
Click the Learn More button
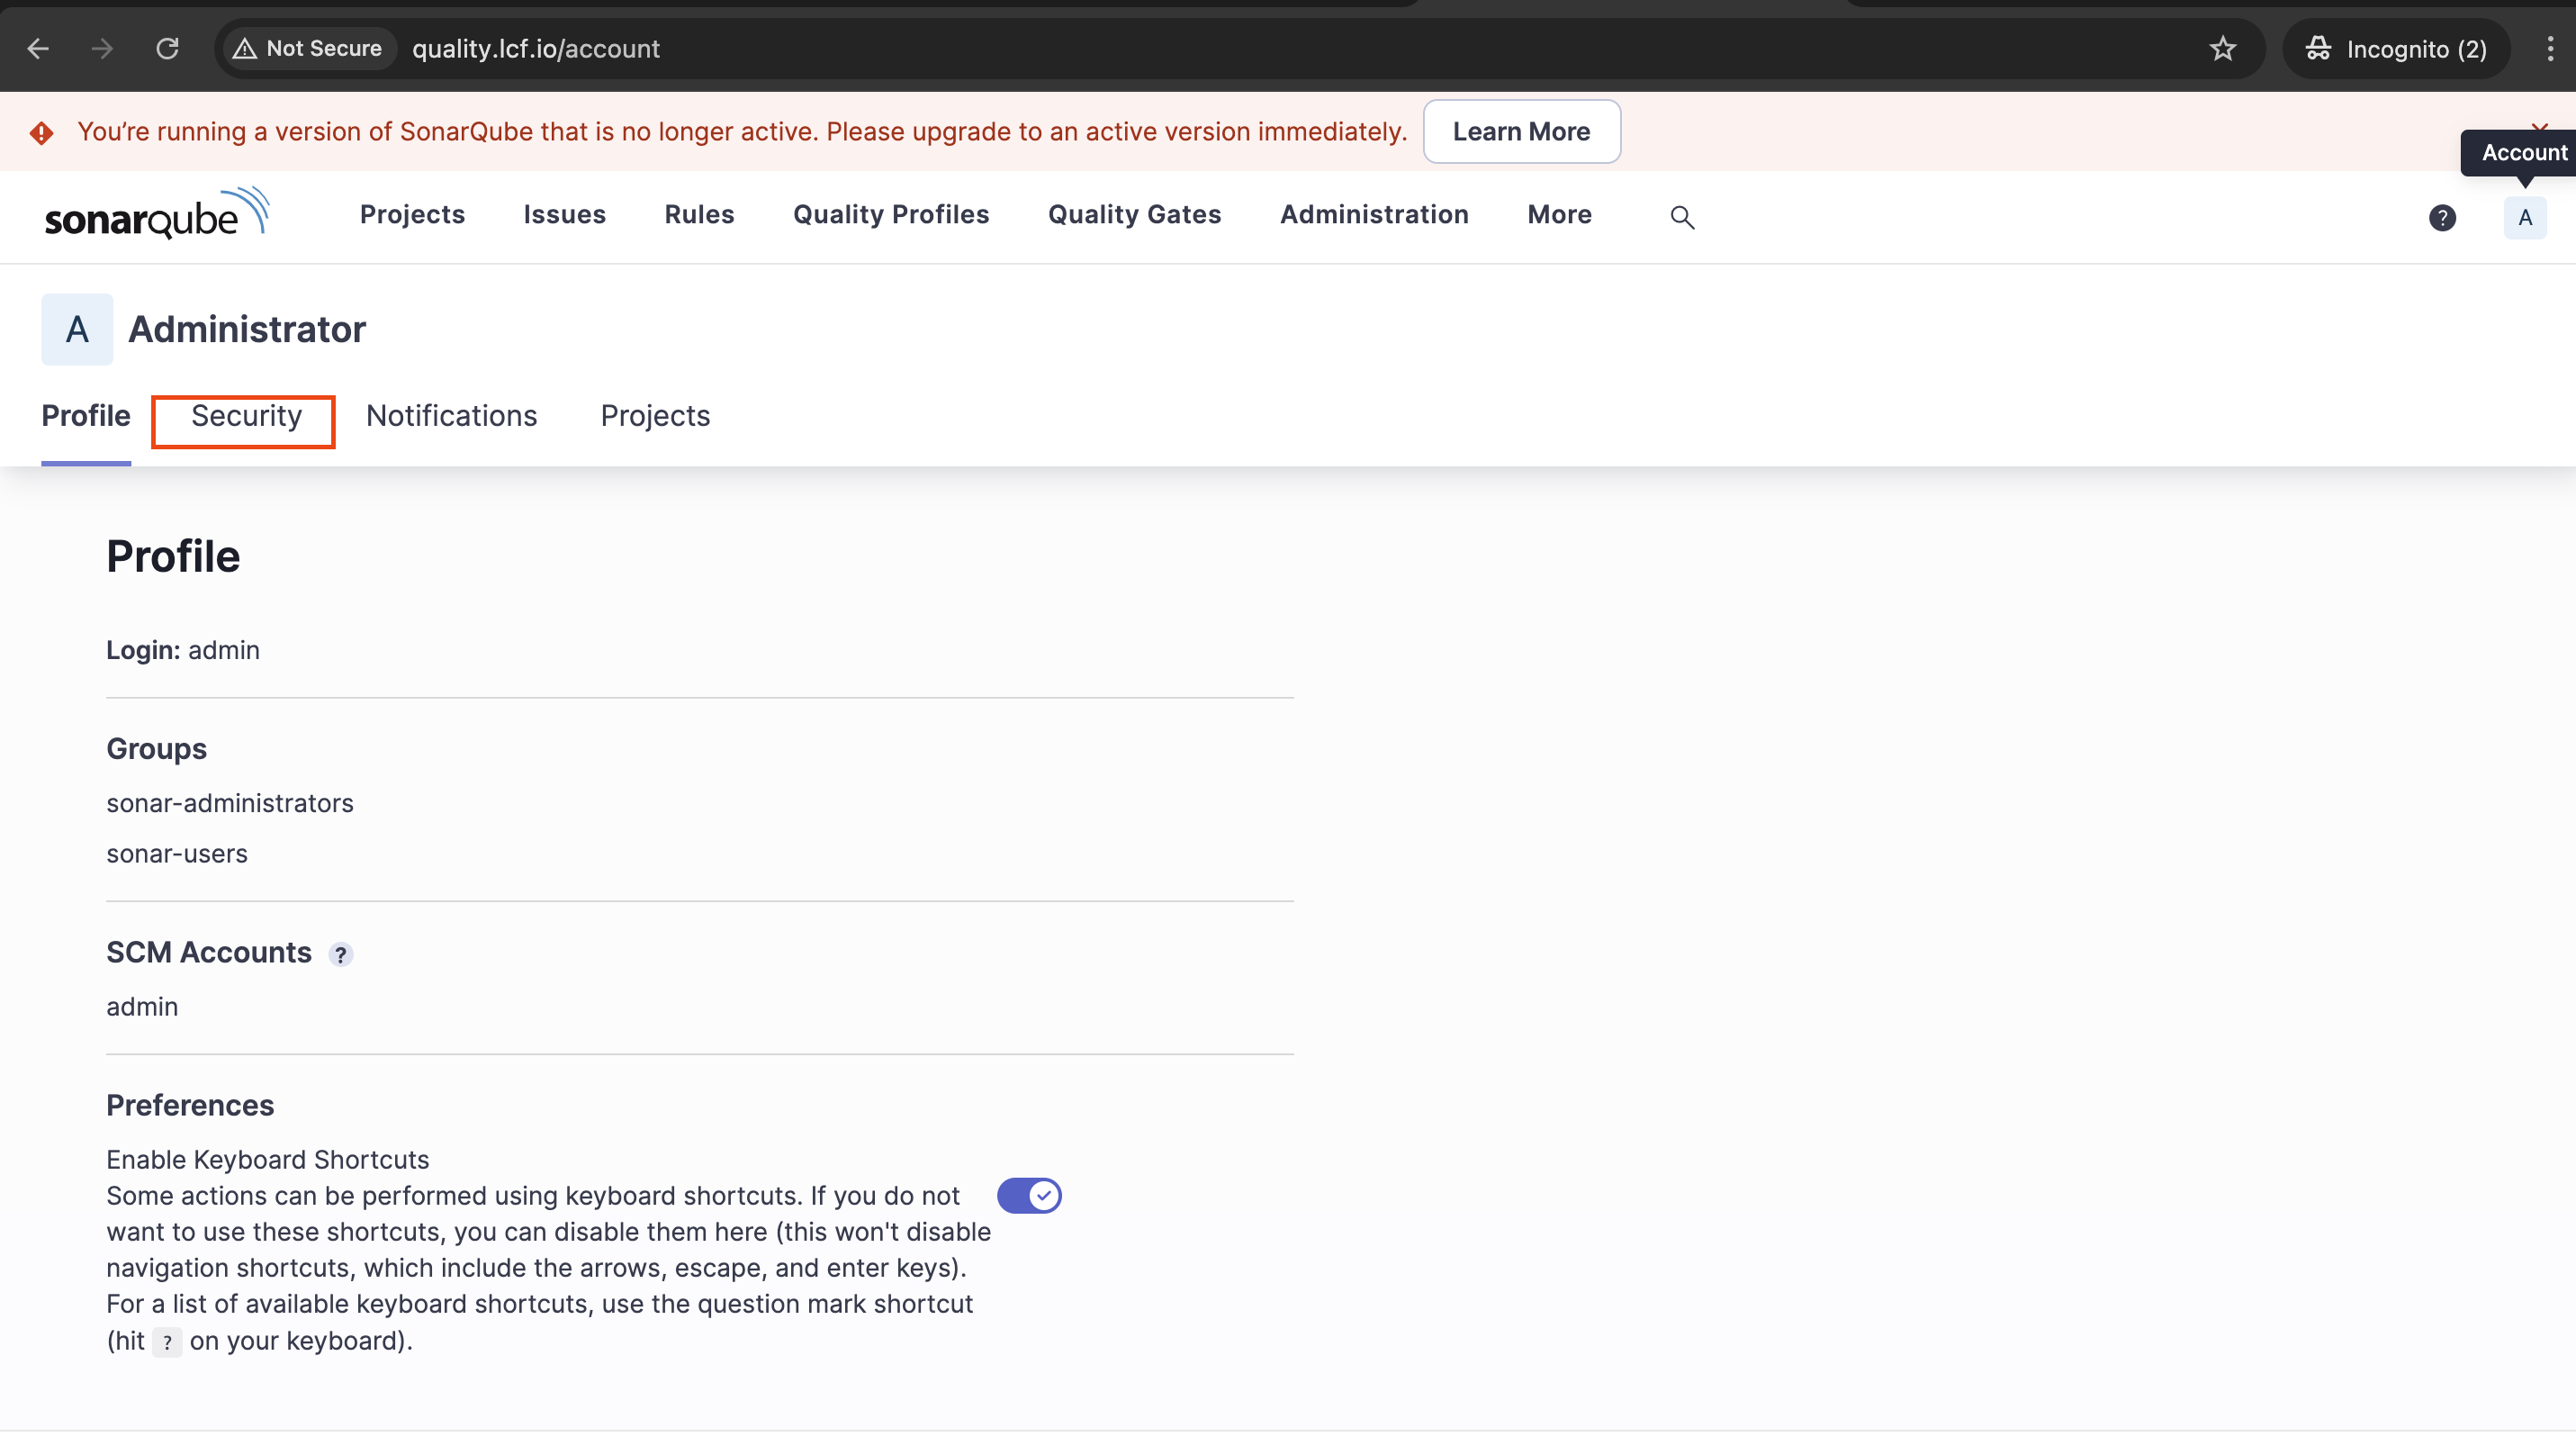click(x=1521, y=131)
